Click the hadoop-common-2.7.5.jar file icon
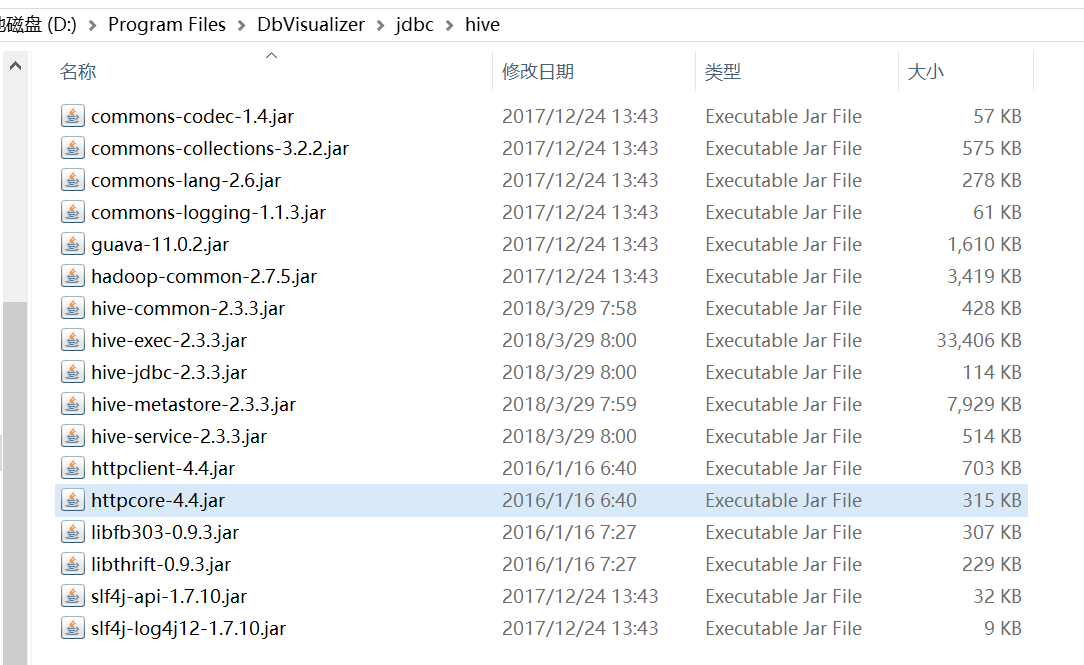This screenshot has height=665, width=1084. (x=73, y=276)
